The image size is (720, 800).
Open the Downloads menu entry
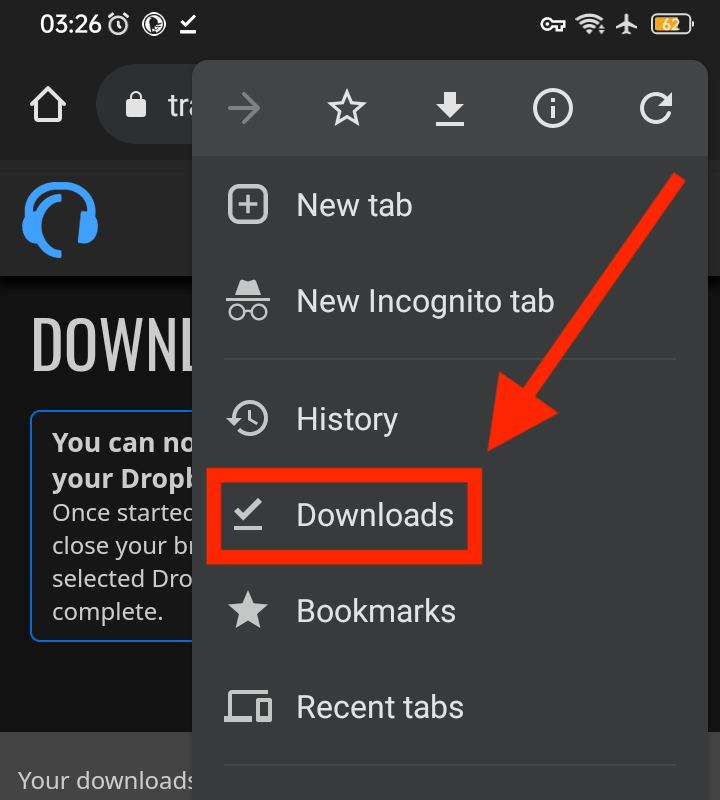click(375, 515)
